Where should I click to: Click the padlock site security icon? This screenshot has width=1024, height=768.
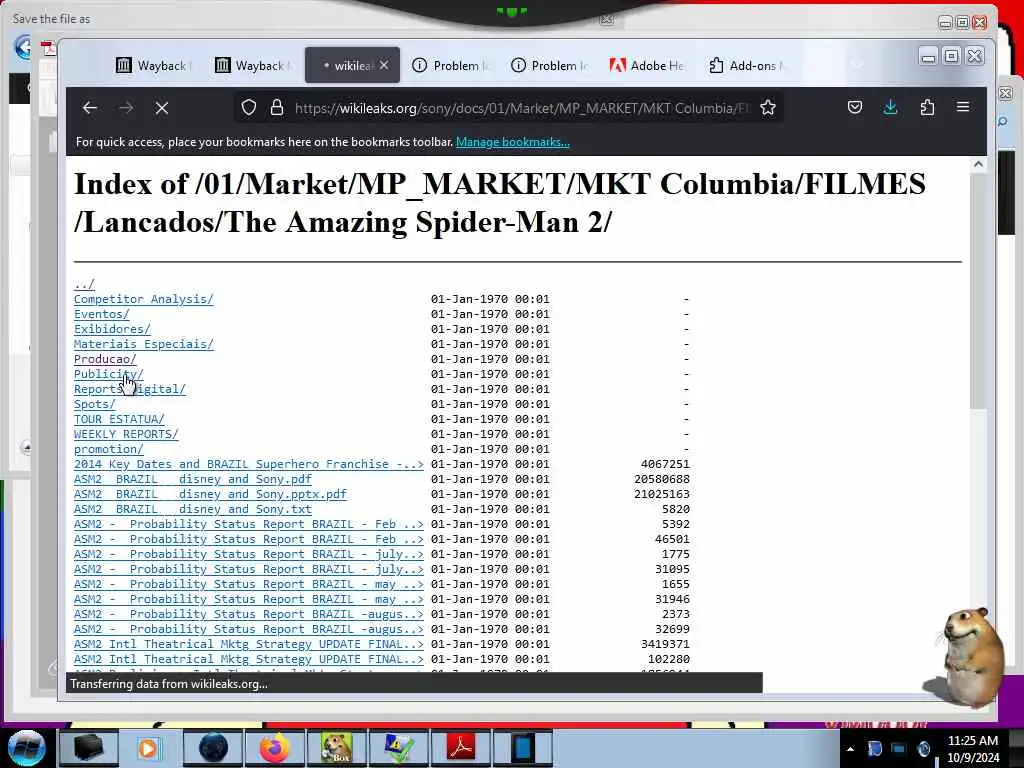(277, 107)
